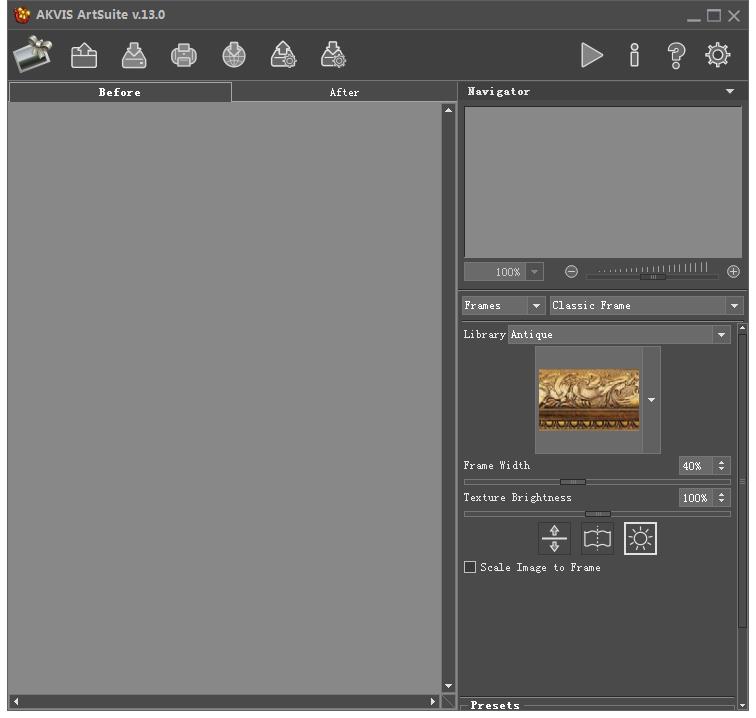Toggle the brightness align sun button
Viewport: 756px width, 718px height.
pyautogui.click(x=640, y=539)
